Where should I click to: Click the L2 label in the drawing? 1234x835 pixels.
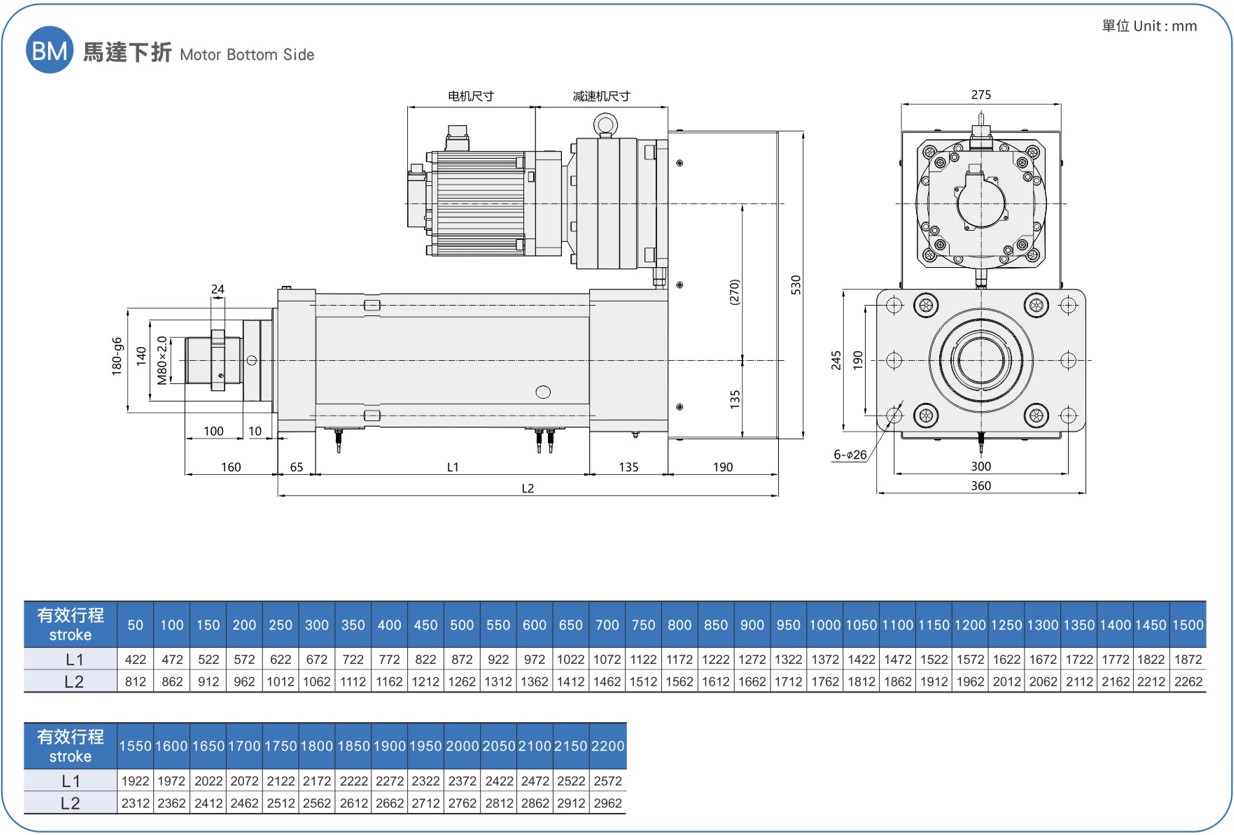tap(528, 488)
